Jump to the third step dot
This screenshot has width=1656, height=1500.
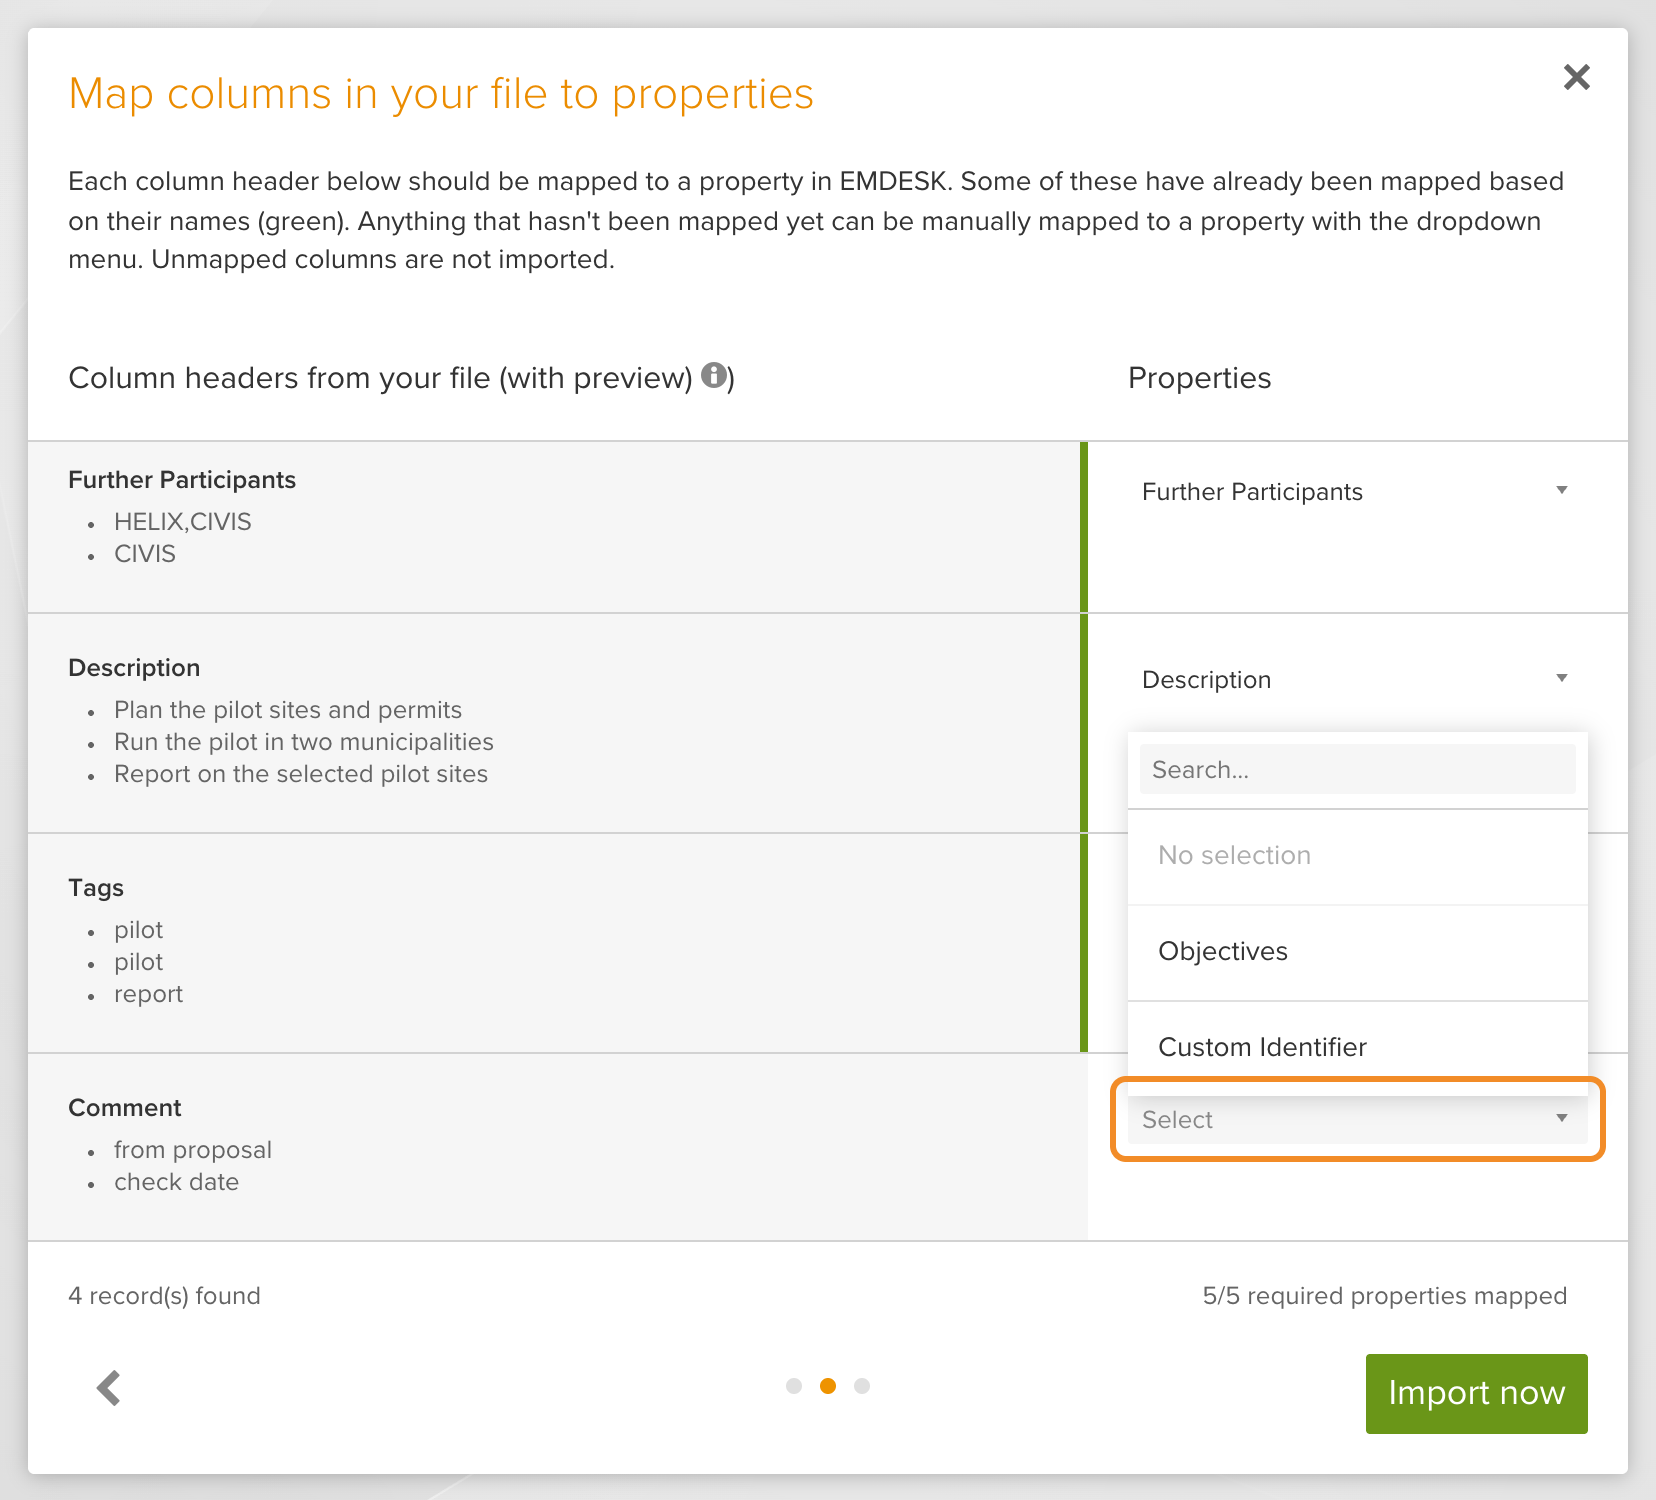862,1386
